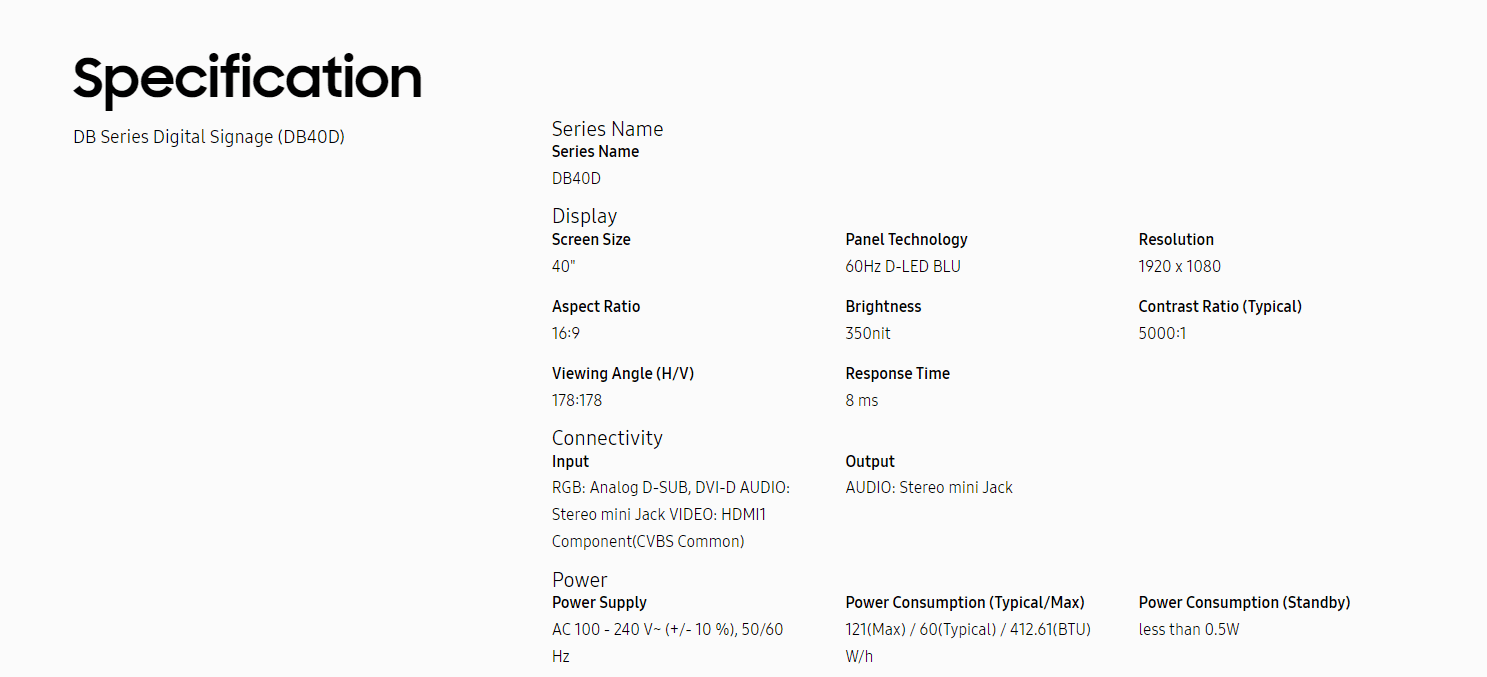Click the Connectivity section header
This screenshot has width=1487, height=677.
(x=607, y=438)
